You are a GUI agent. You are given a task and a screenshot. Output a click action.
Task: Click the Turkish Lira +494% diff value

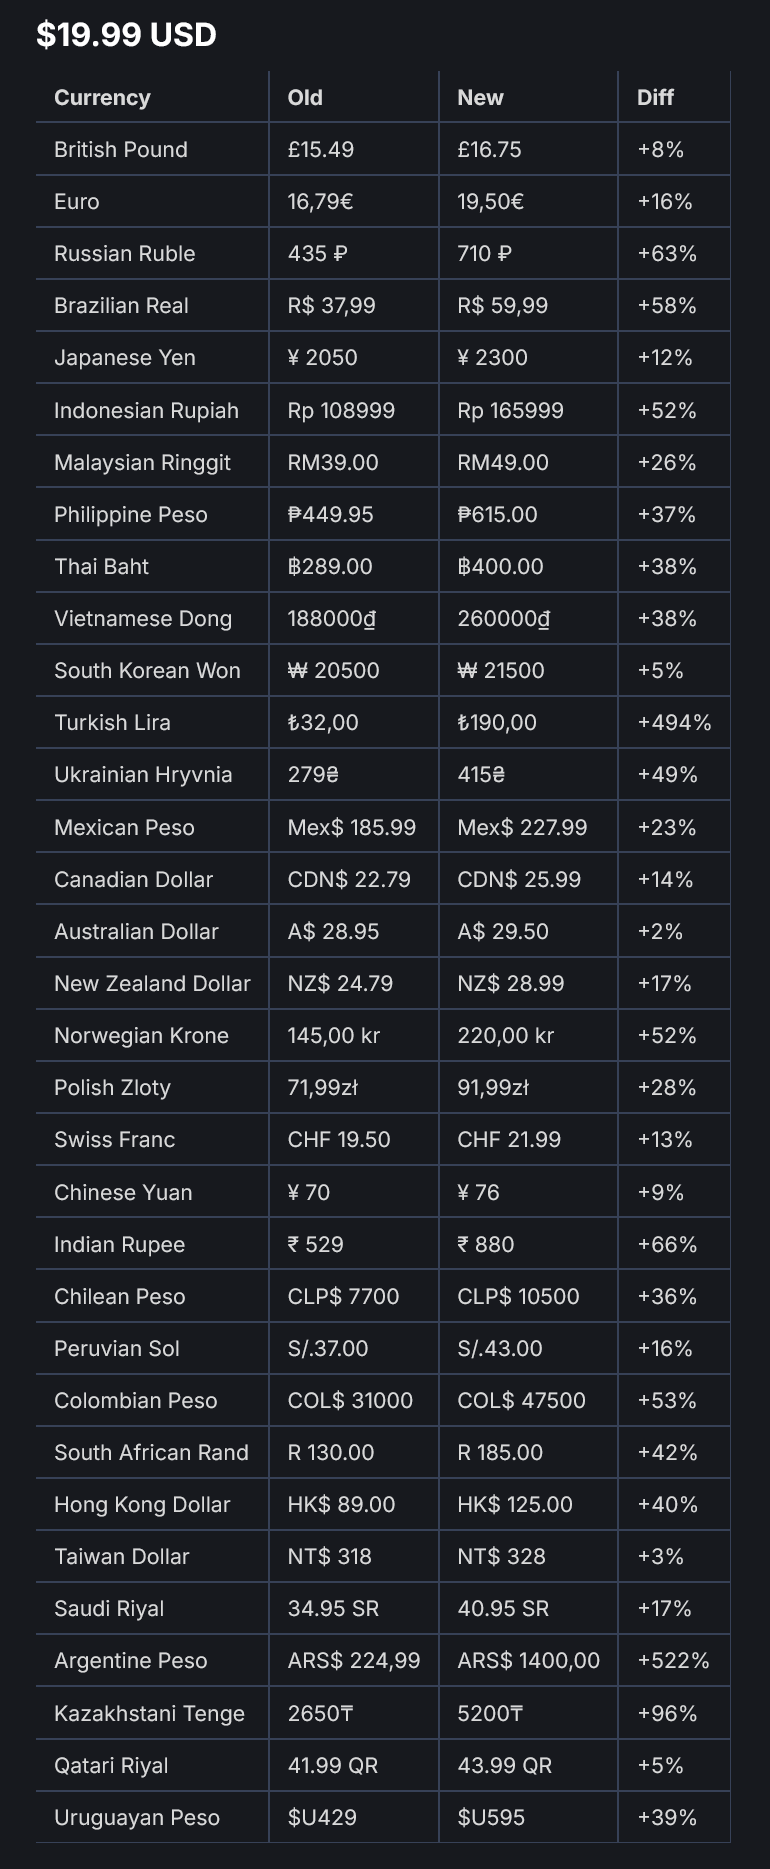674,722
